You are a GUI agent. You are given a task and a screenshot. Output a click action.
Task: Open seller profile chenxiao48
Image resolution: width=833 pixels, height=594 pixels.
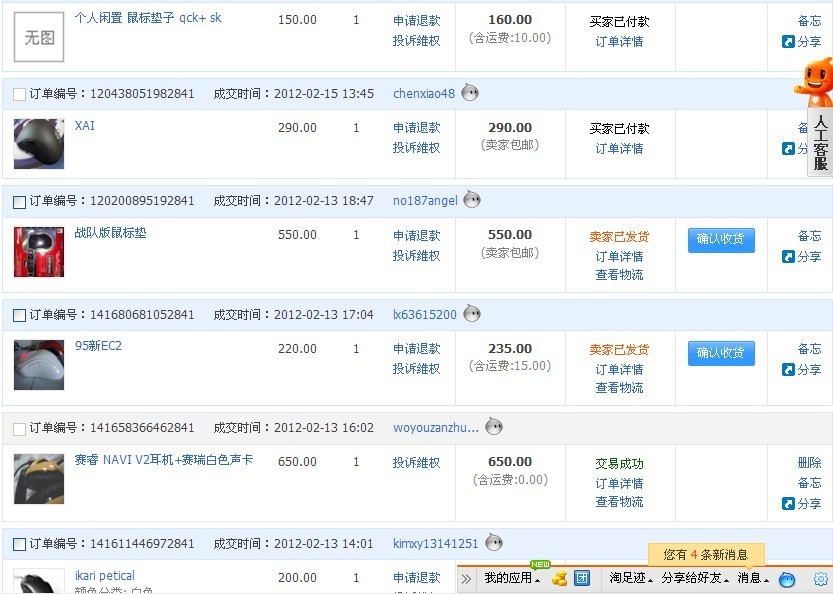424,94
